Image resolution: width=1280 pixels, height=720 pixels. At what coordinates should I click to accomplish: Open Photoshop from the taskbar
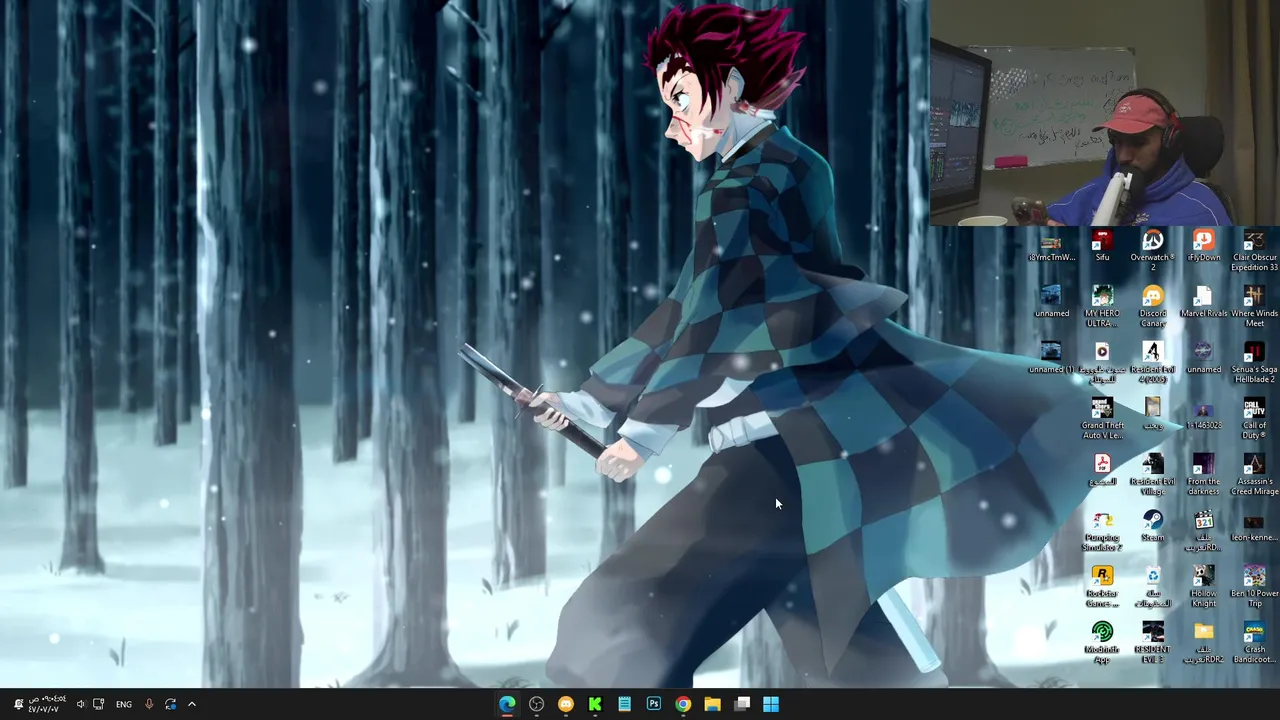click(x=654, y=704)
